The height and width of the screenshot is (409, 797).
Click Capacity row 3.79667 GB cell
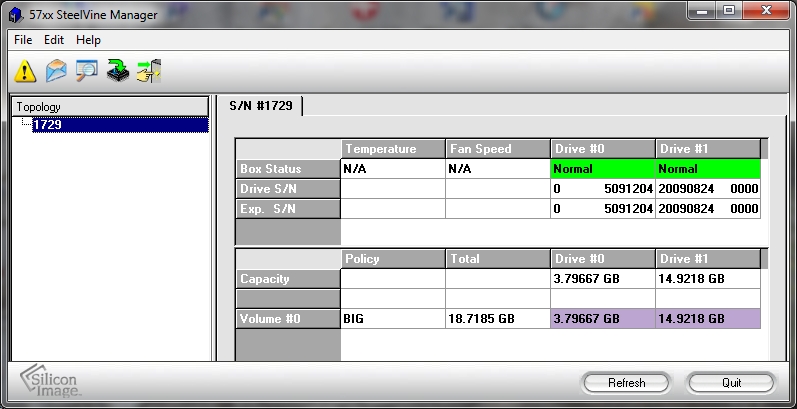(603, 279)
